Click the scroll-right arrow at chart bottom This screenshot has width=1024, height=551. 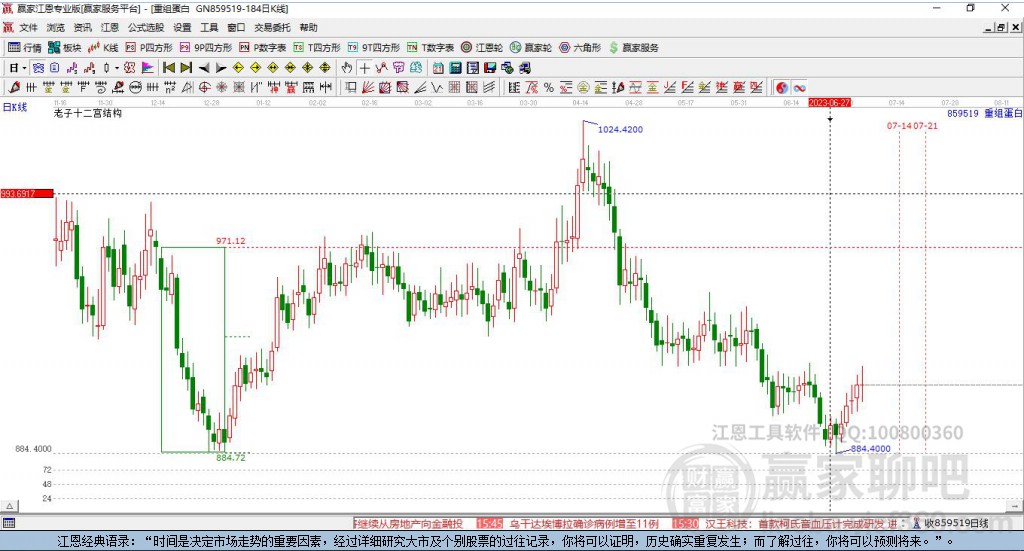pyautogui.click(x=1014, y=506)
